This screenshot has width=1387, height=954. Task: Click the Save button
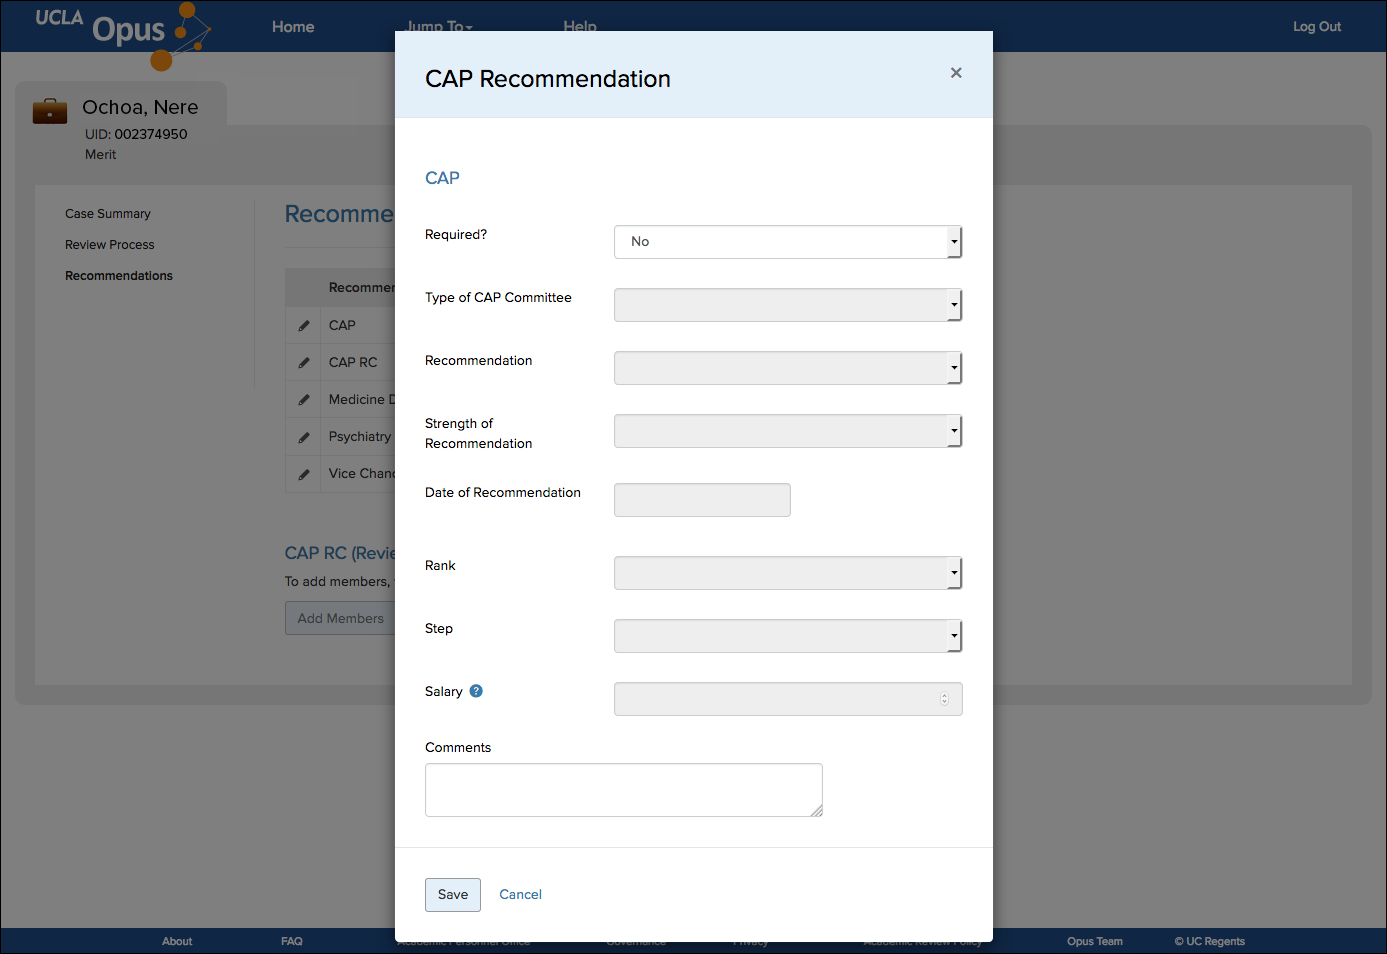click(x=453, y=895)
